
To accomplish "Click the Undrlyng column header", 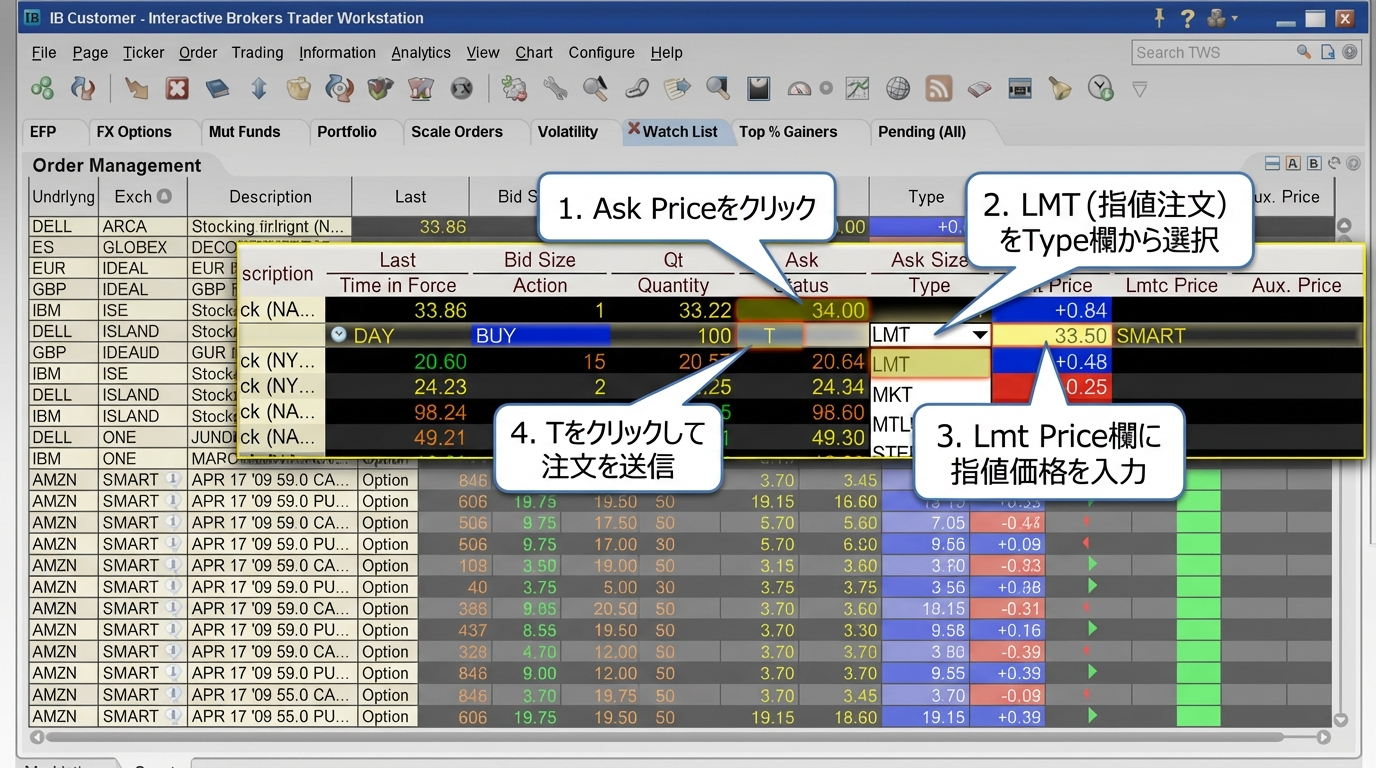I will pos(64,196).
